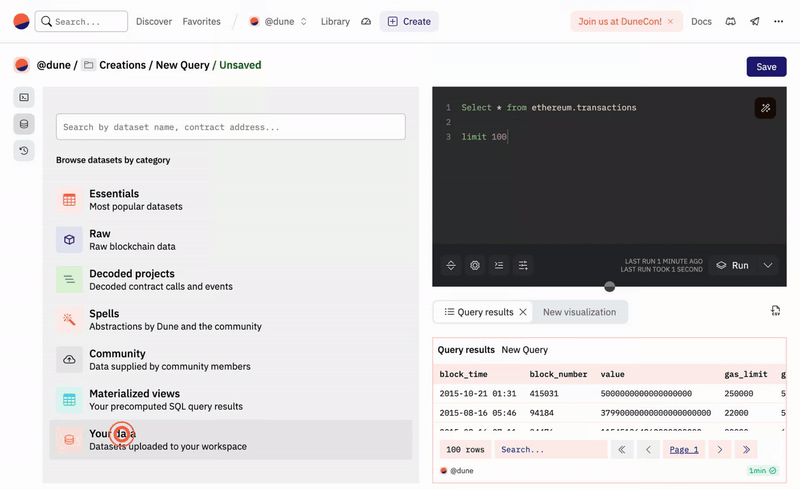Open the Telegram paper plane icon
This screenshot has width=800, height=489.
click(x=755, y=21)
